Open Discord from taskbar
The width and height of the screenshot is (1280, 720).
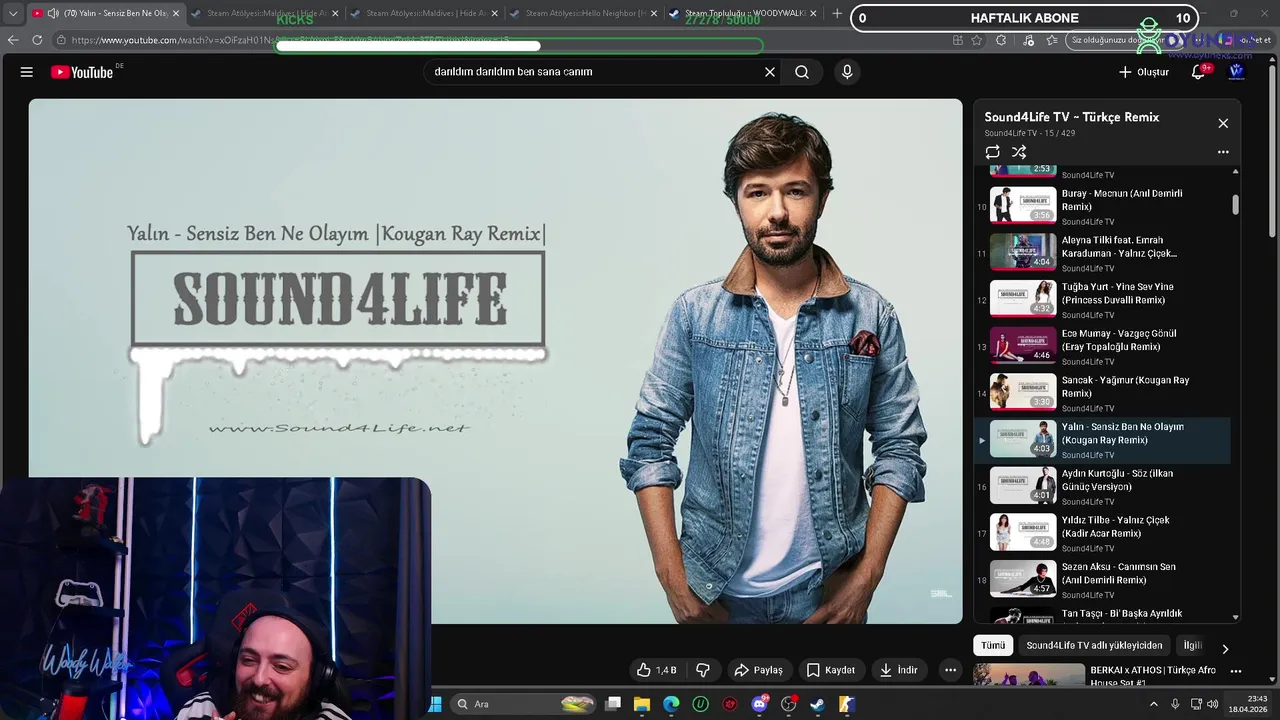tap(759, 704)
